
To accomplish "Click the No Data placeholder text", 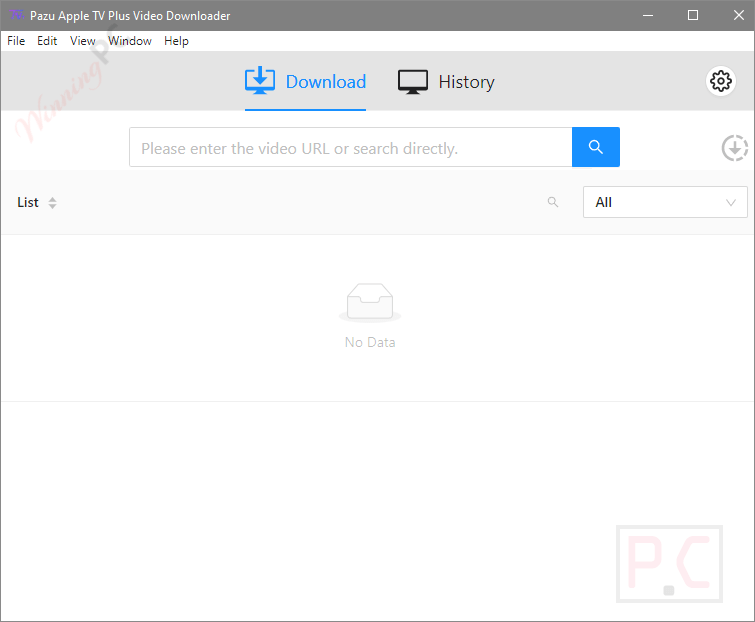I will point(370,342).
